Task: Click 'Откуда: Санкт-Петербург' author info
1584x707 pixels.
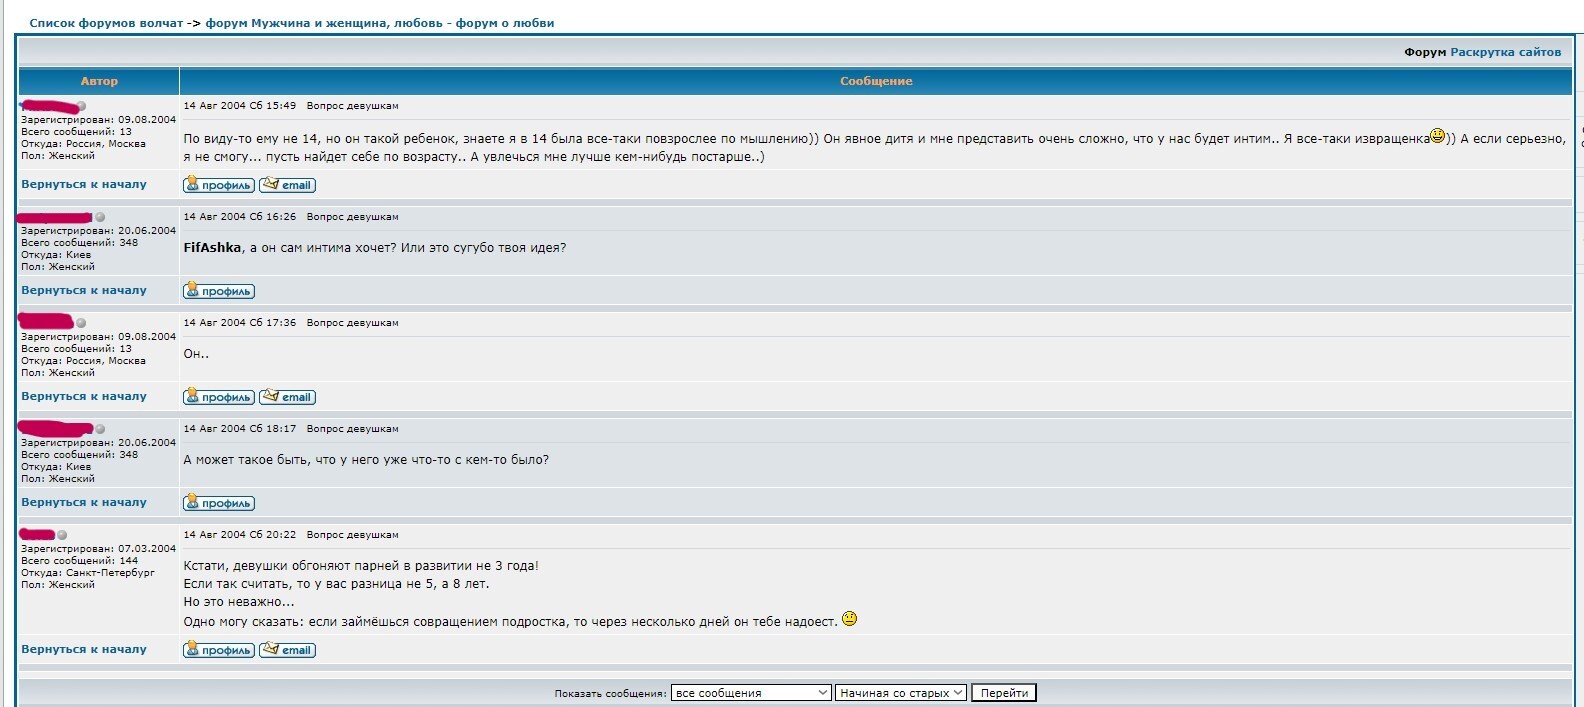Action: click(x=88, y=573)
